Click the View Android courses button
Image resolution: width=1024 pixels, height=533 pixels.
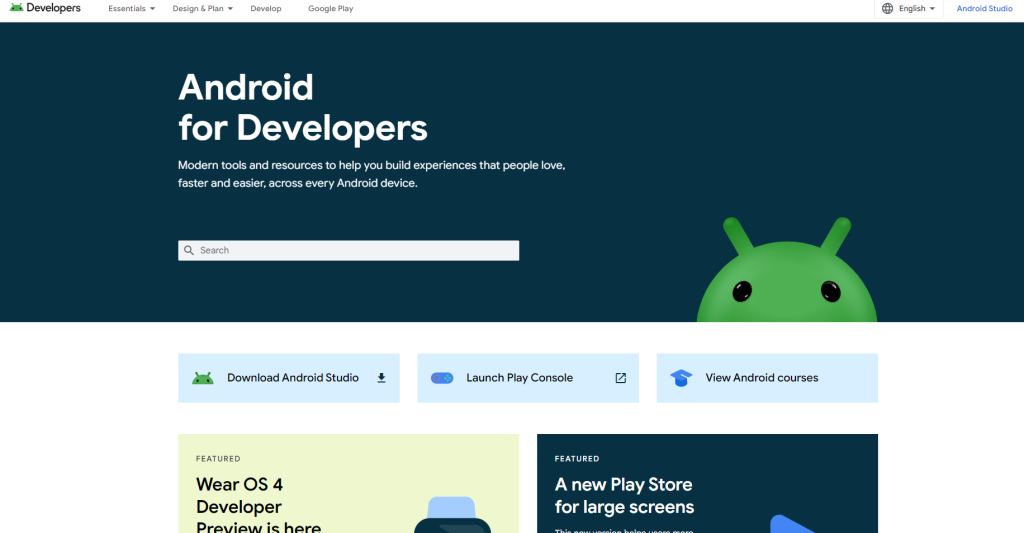[767, 378]
